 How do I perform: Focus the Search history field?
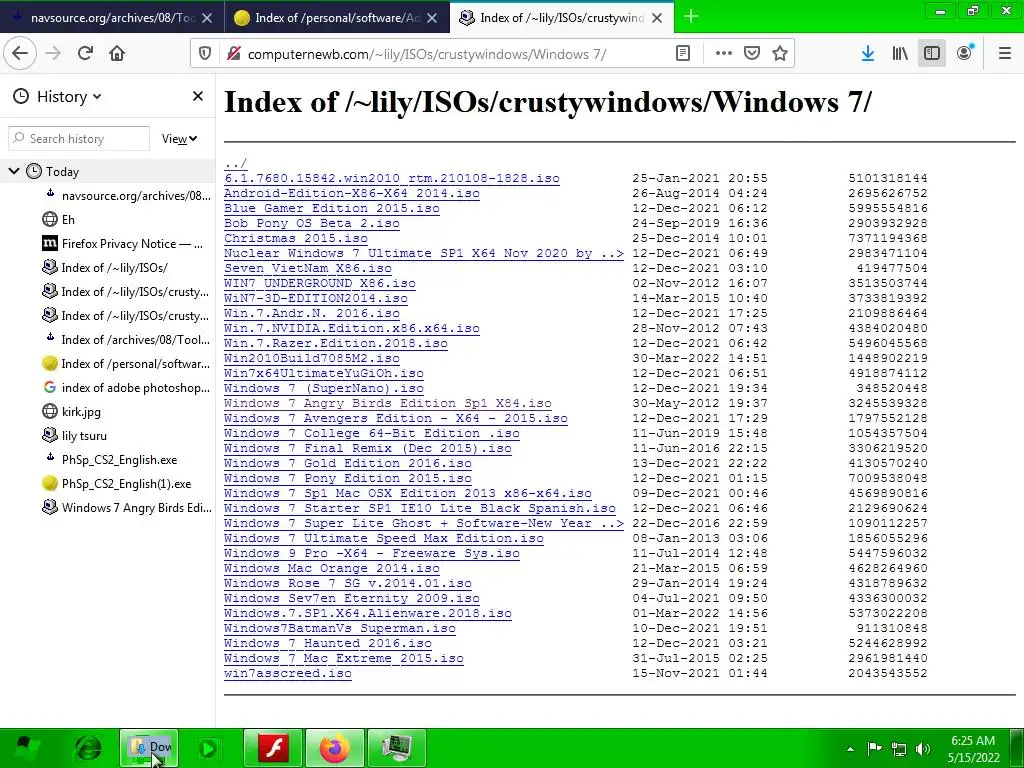79,139
